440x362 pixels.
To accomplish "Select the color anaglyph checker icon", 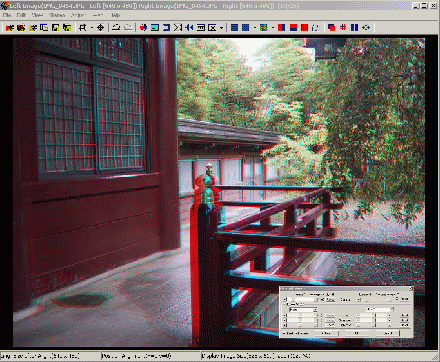I will (263, 27).
